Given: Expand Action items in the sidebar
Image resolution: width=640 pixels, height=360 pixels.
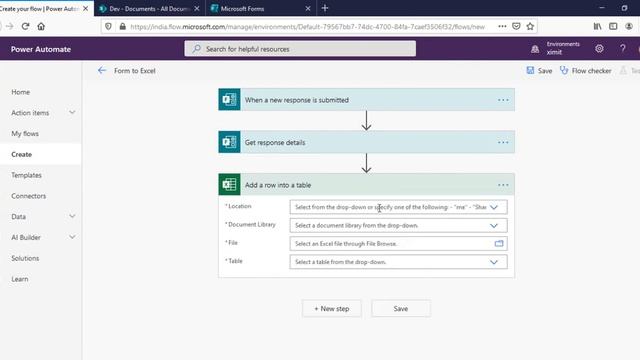Looking at the screenshot, I should pos(72,112).
